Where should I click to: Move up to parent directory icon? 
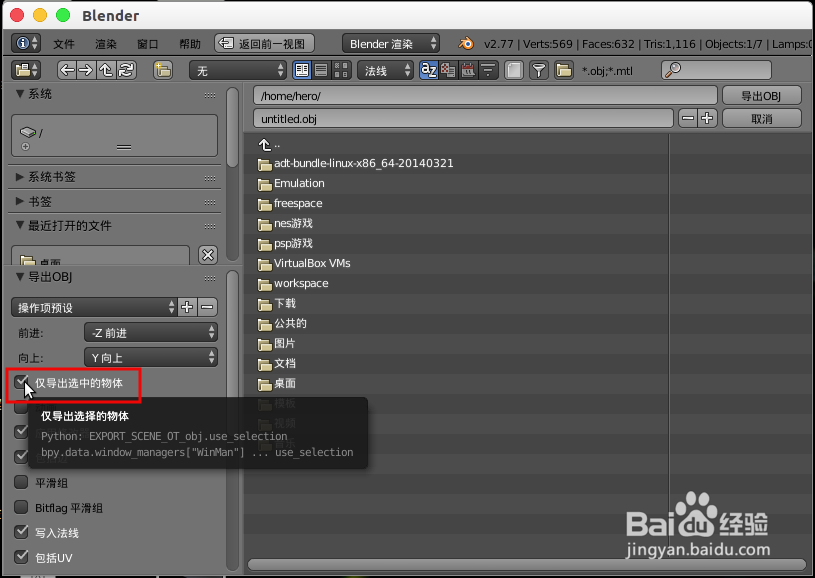pos(106,70)
